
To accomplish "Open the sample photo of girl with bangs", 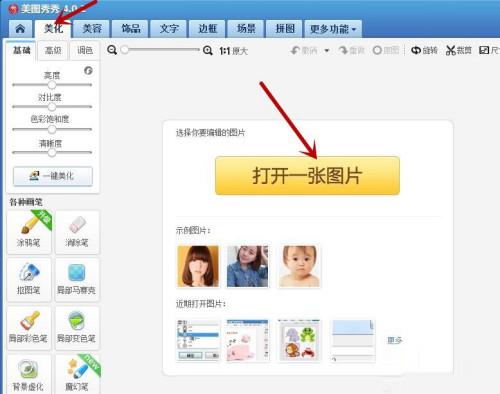I will coord(198,266).
